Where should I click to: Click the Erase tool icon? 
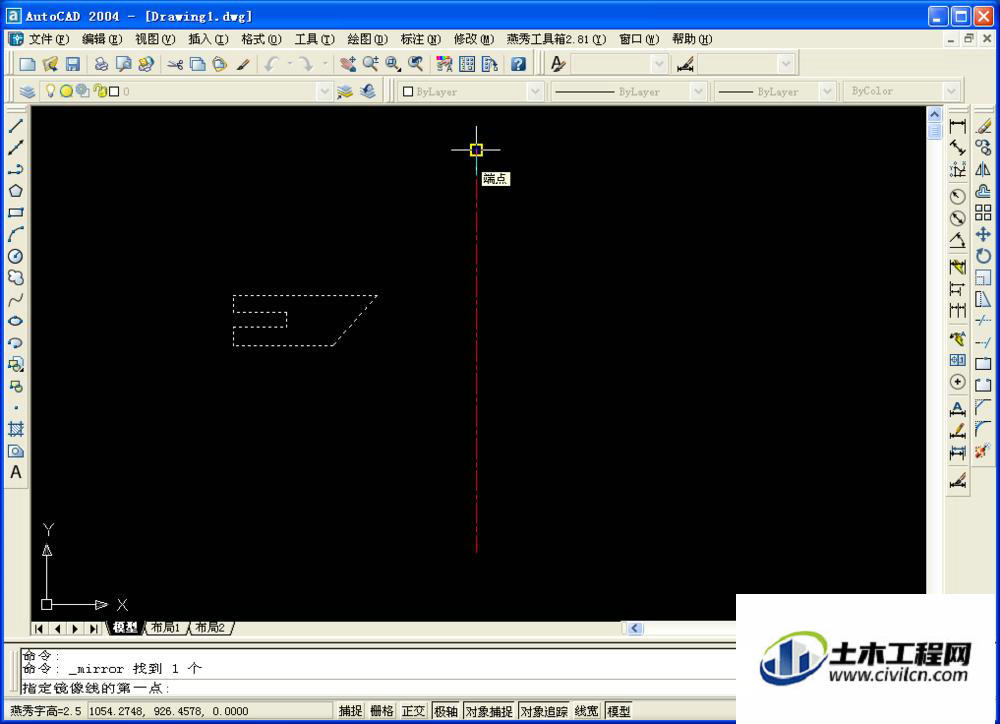tap(983, 126)
